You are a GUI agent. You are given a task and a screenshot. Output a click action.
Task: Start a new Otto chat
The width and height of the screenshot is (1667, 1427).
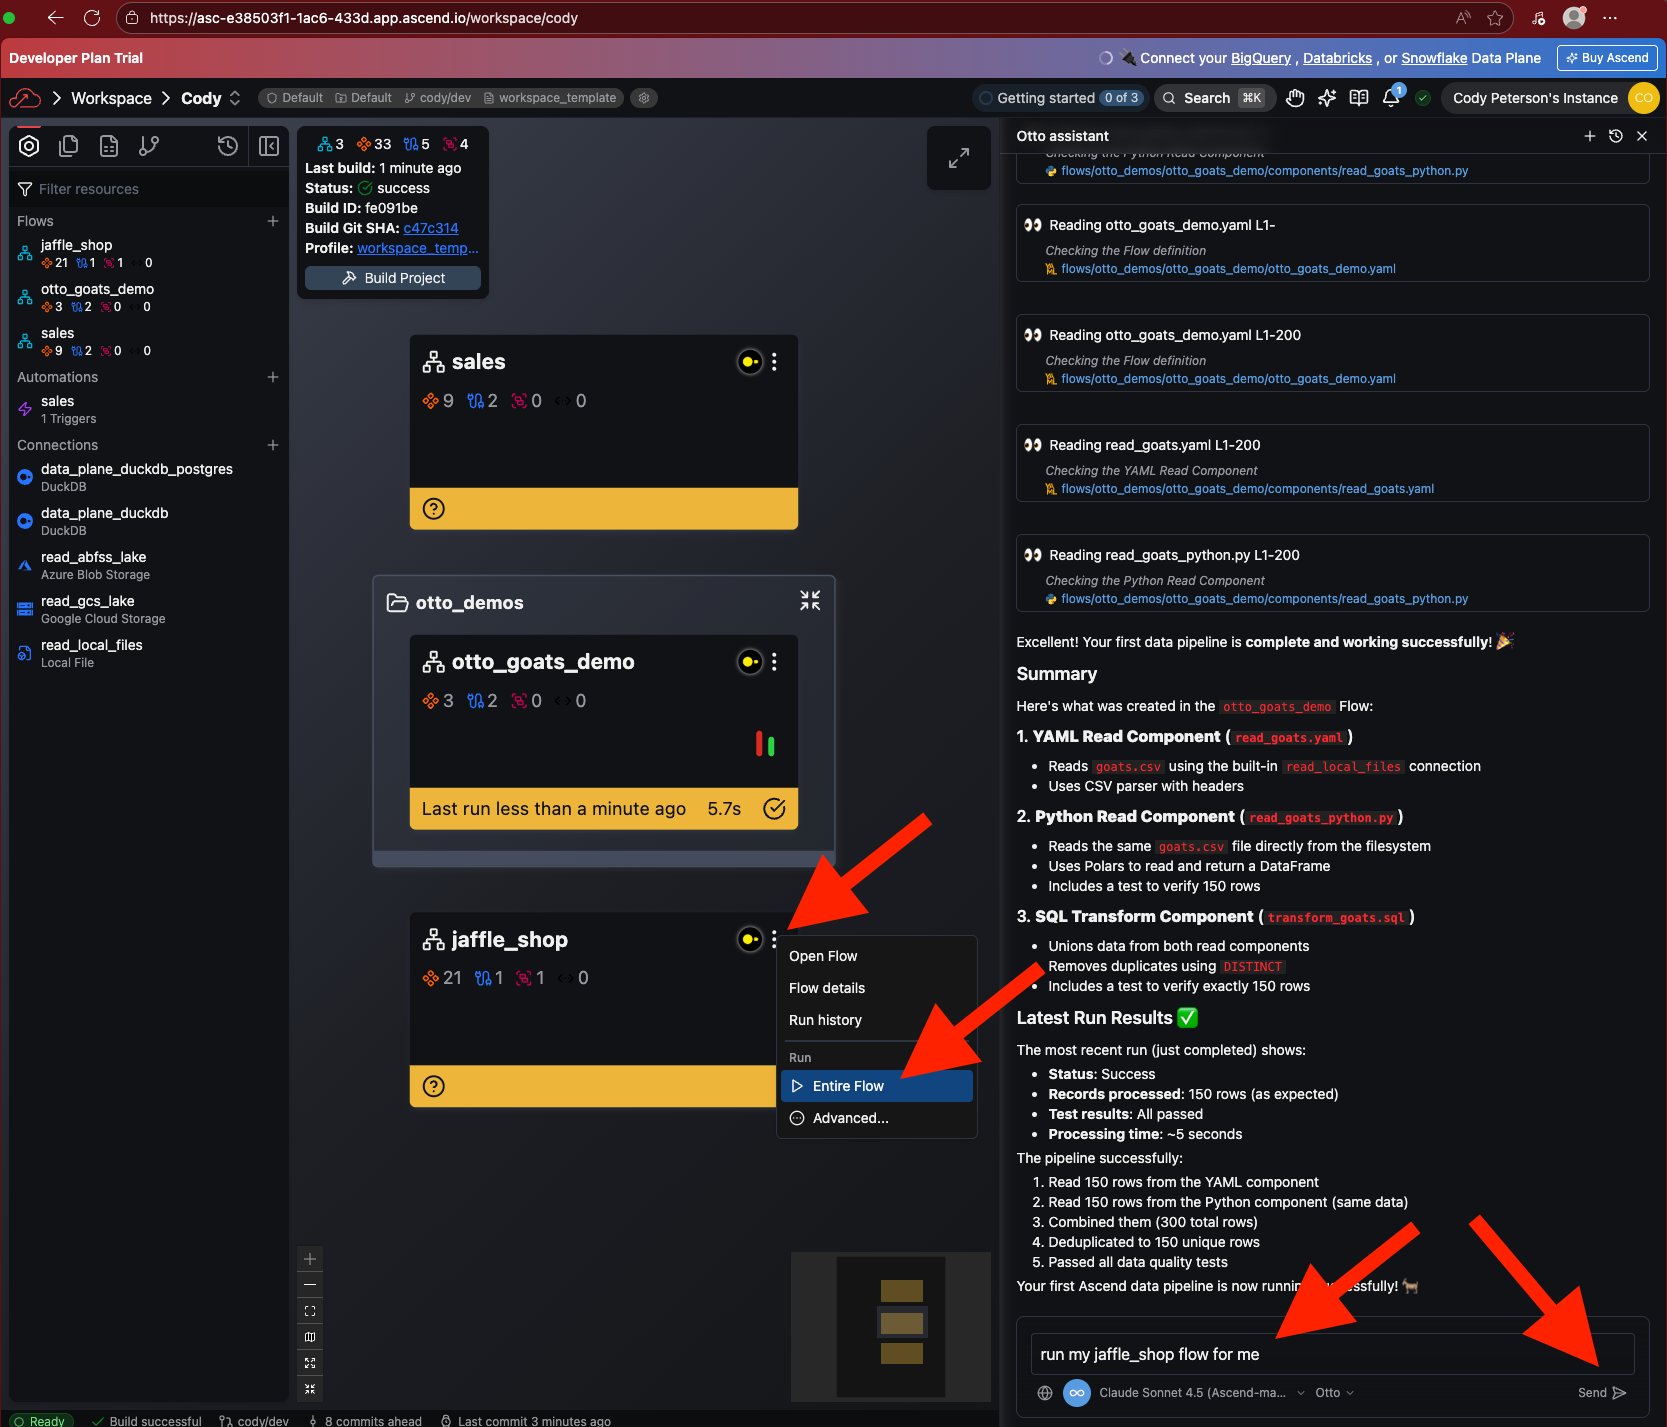[x=1590, y=136]
